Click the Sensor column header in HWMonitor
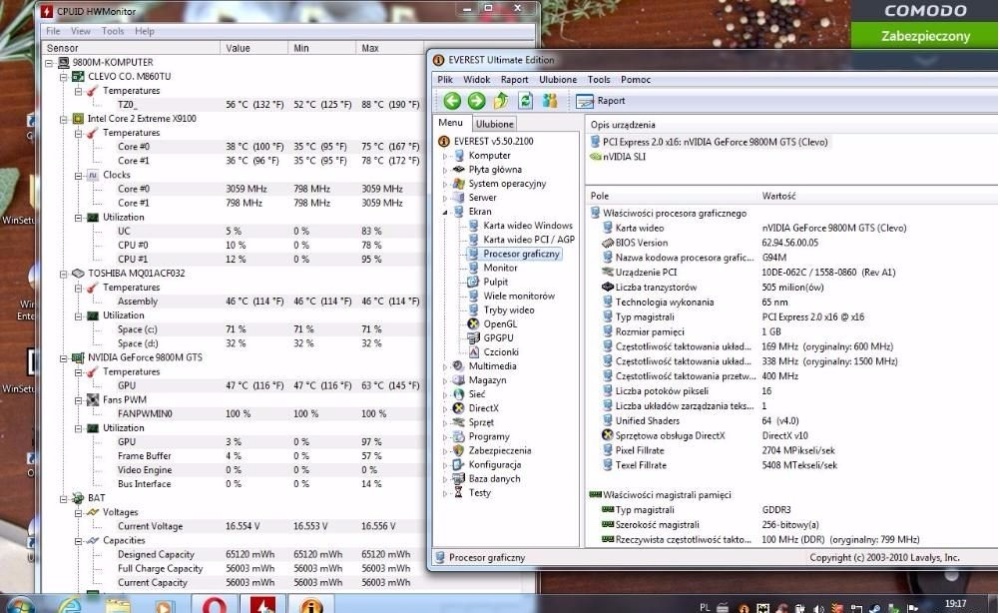Viewport: 1000px width, 613px height. click(x=131, y=48)
